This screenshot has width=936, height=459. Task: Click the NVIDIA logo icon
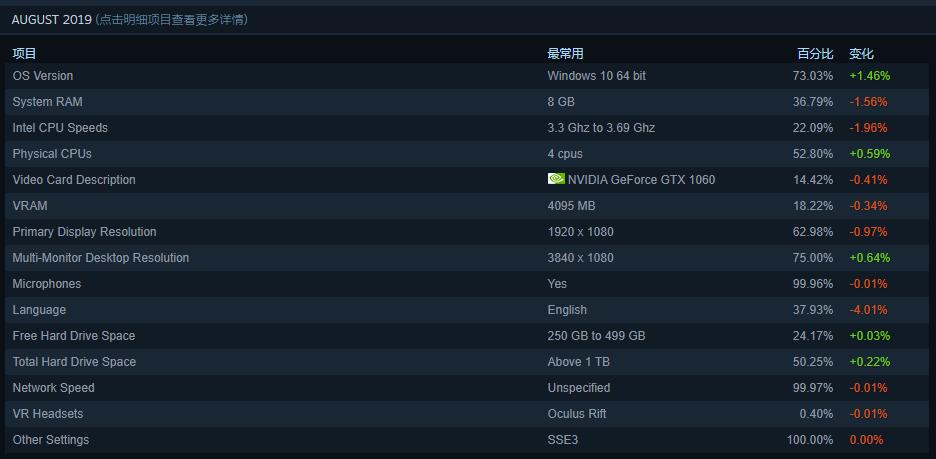point(556,179)
